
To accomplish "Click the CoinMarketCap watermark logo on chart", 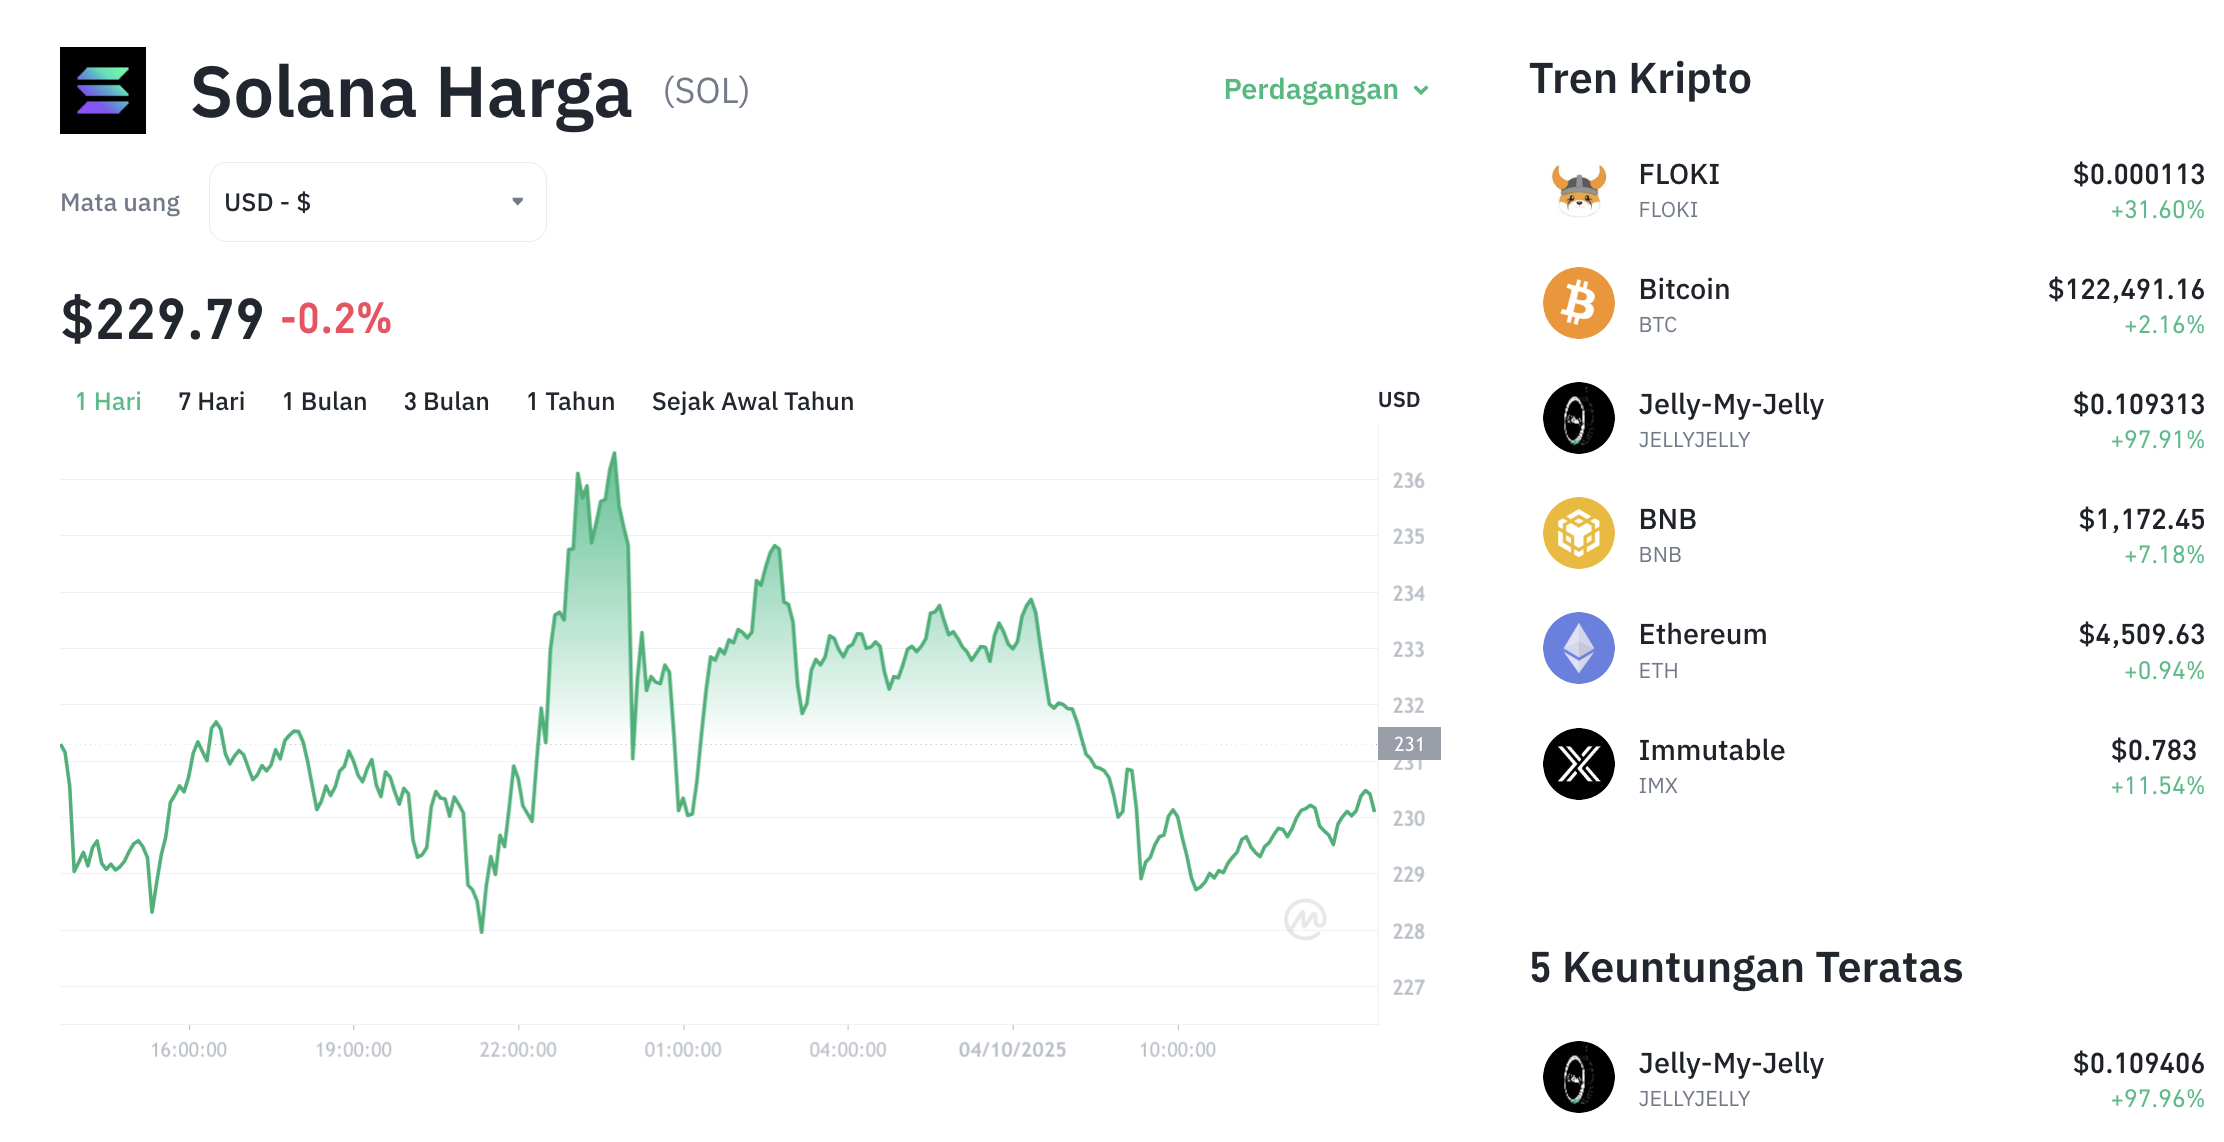I will click(1305, 919).
